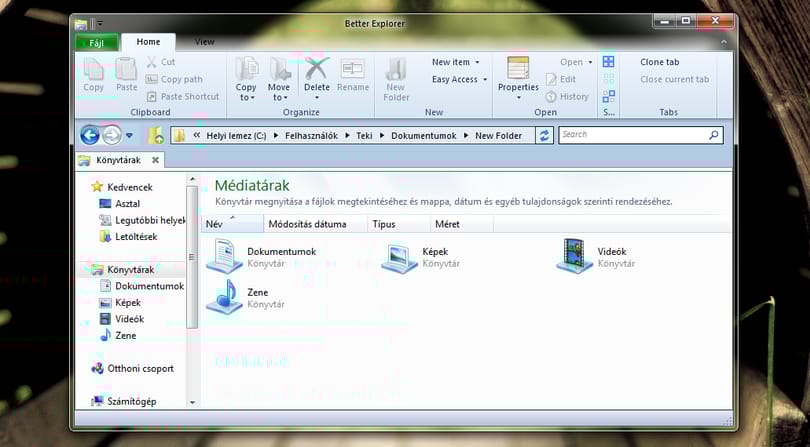Click Close current tab button
Screen dimensions: 810x447
point(675,80)
